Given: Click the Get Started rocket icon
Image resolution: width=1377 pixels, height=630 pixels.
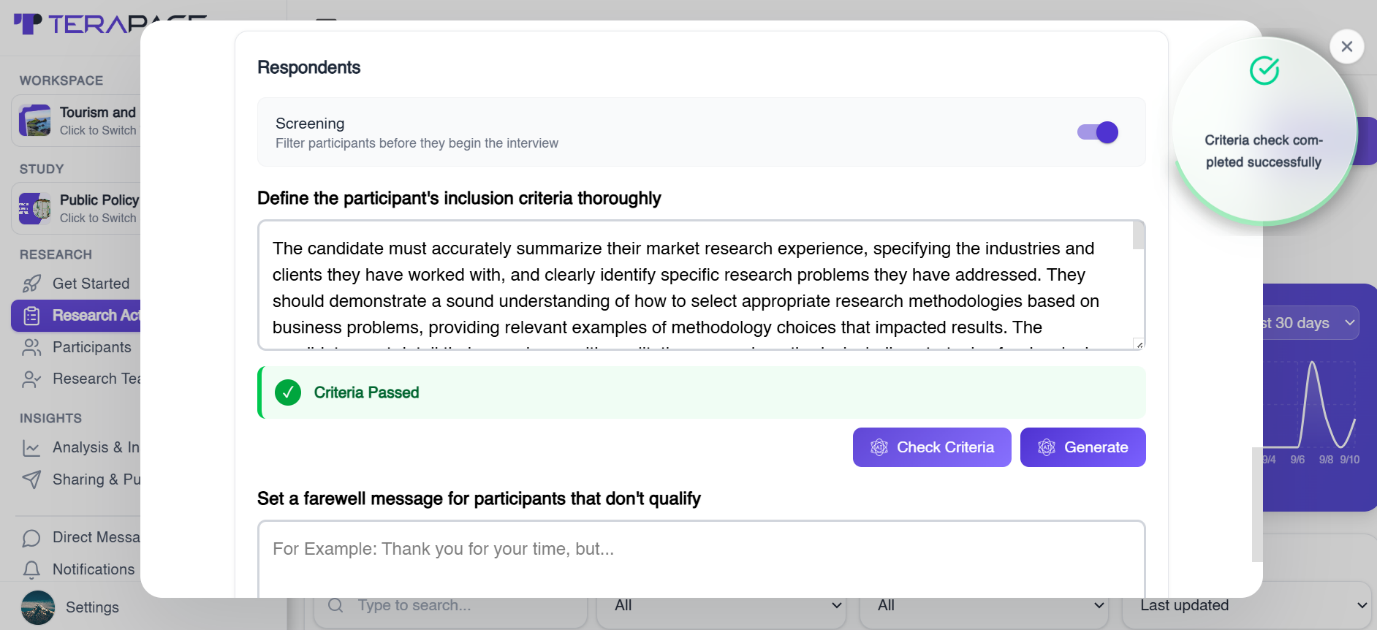Looking at the screenshot, I should [x=32, y=283].
